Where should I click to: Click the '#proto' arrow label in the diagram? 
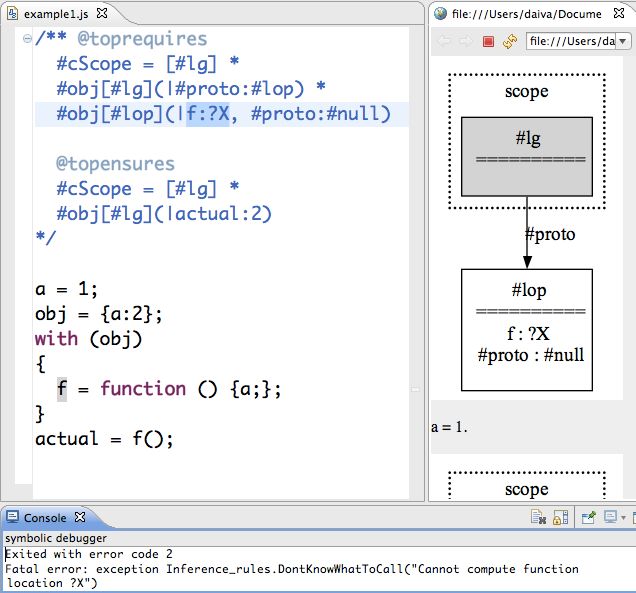click(x=550, y=234)
